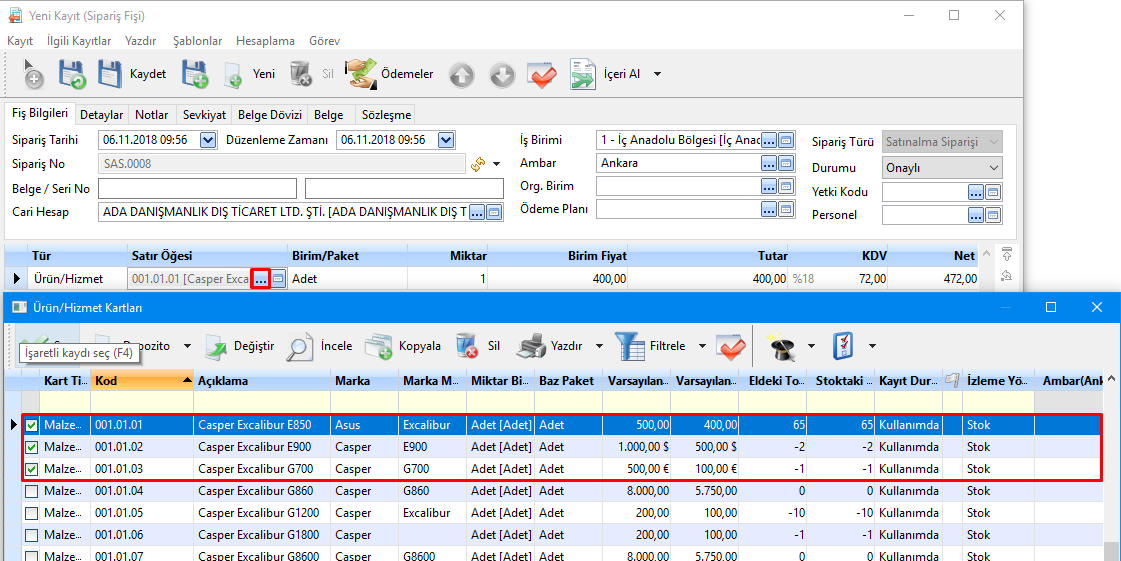Click the Belge / Seri No input field
Image resolution: width=1121 pixels, height=561 pixels.
pos(197,188)
